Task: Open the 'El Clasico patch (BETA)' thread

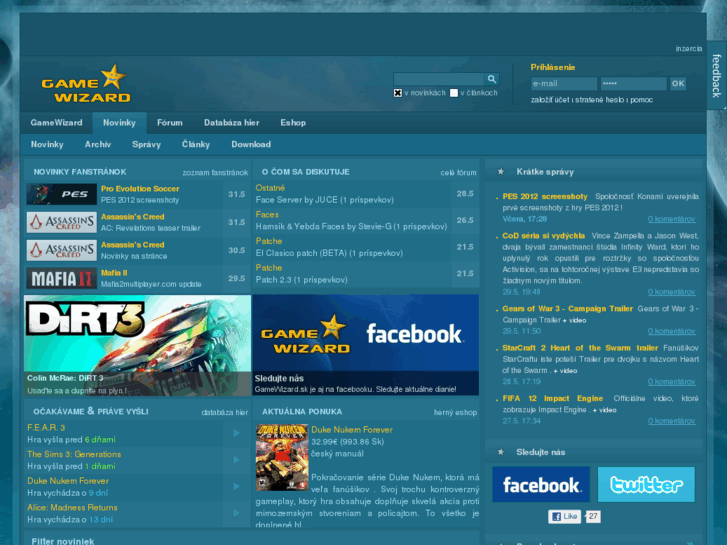Action: pyautogui.click(x=329, y=253)
